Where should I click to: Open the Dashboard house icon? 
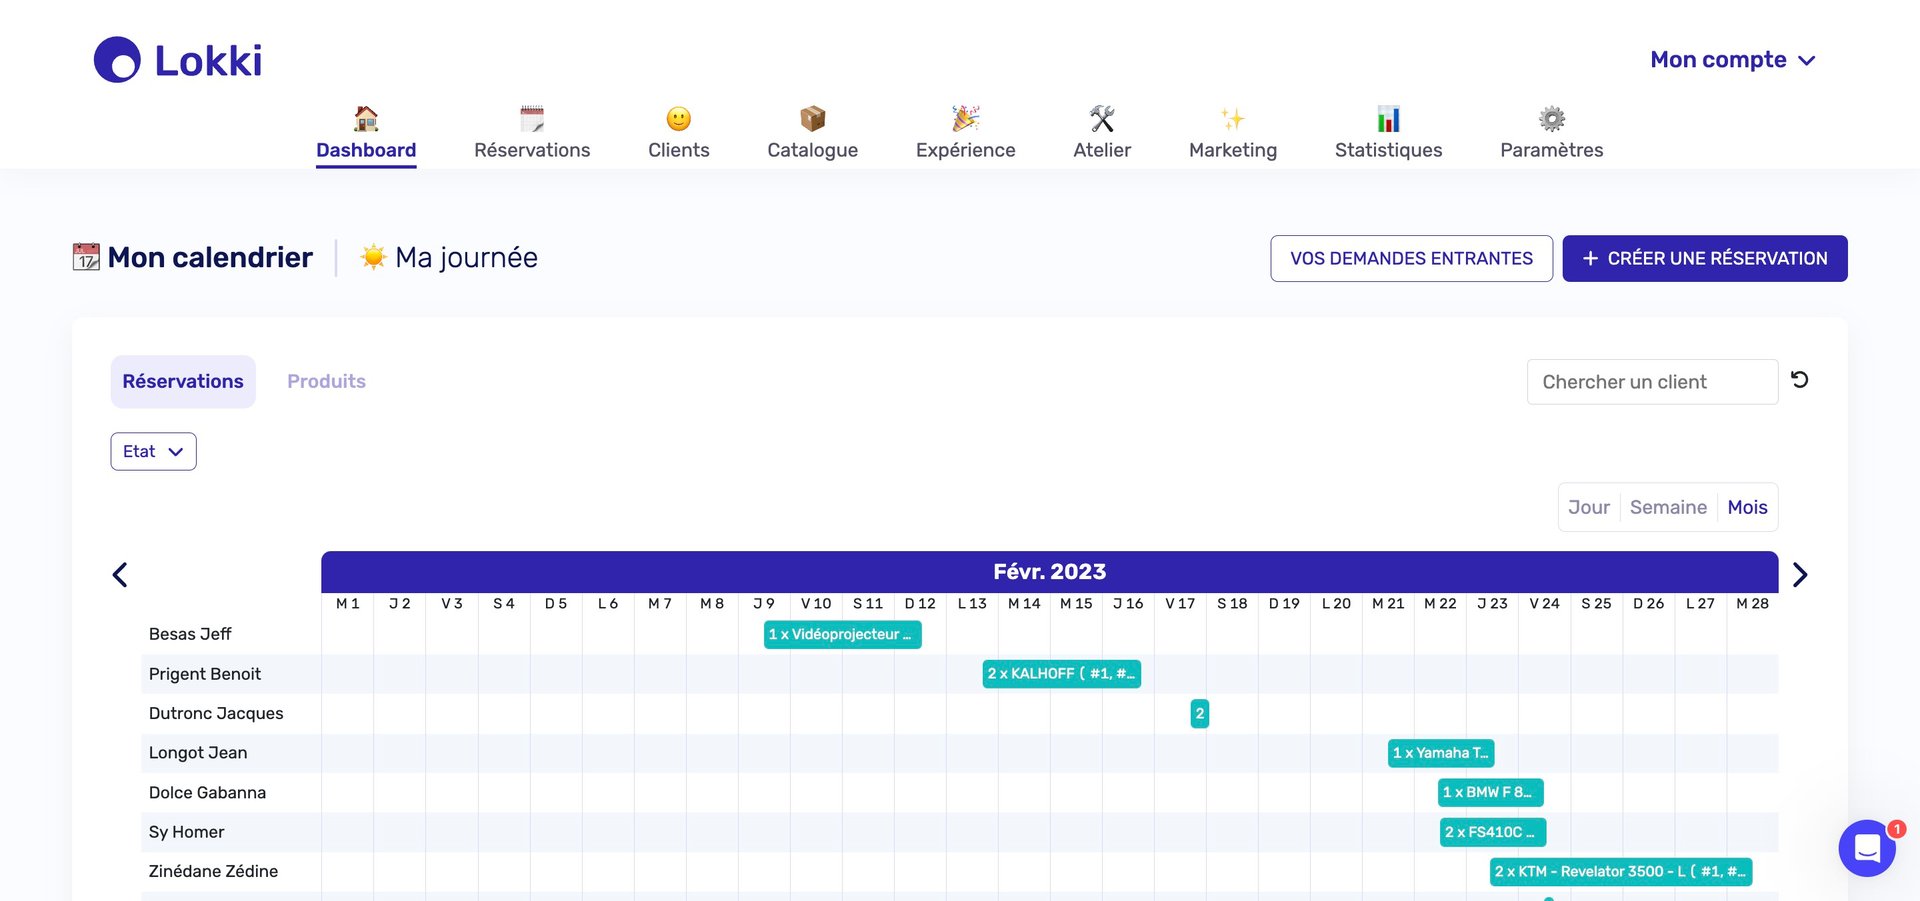366,119
